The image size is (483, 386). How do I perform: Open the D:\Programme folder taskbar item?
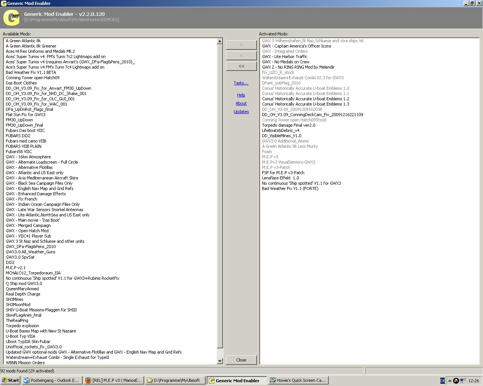[175, 380]
